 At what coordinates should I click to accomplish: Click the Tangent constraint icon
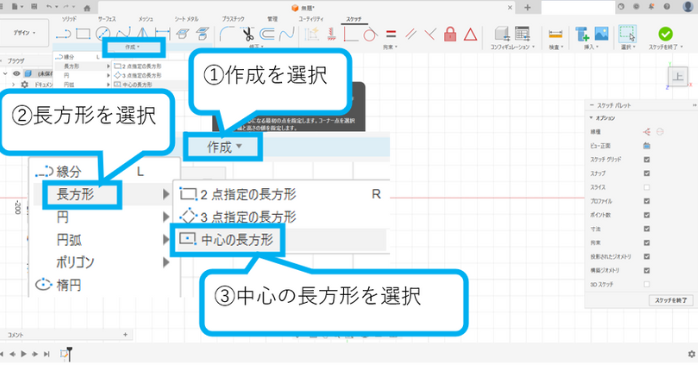(370, 34)
